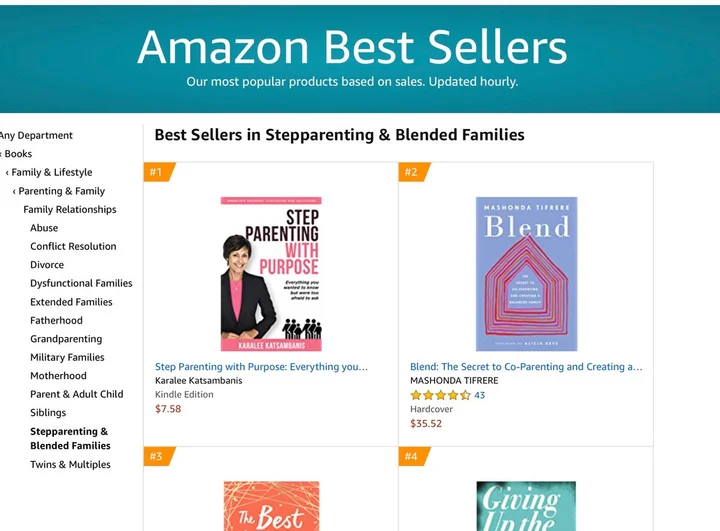The width and height of the screenshot is (720, 531).
Task: Go back to Family & Lifestyle category
Action: pyautogui.click(x=51, y=172)
